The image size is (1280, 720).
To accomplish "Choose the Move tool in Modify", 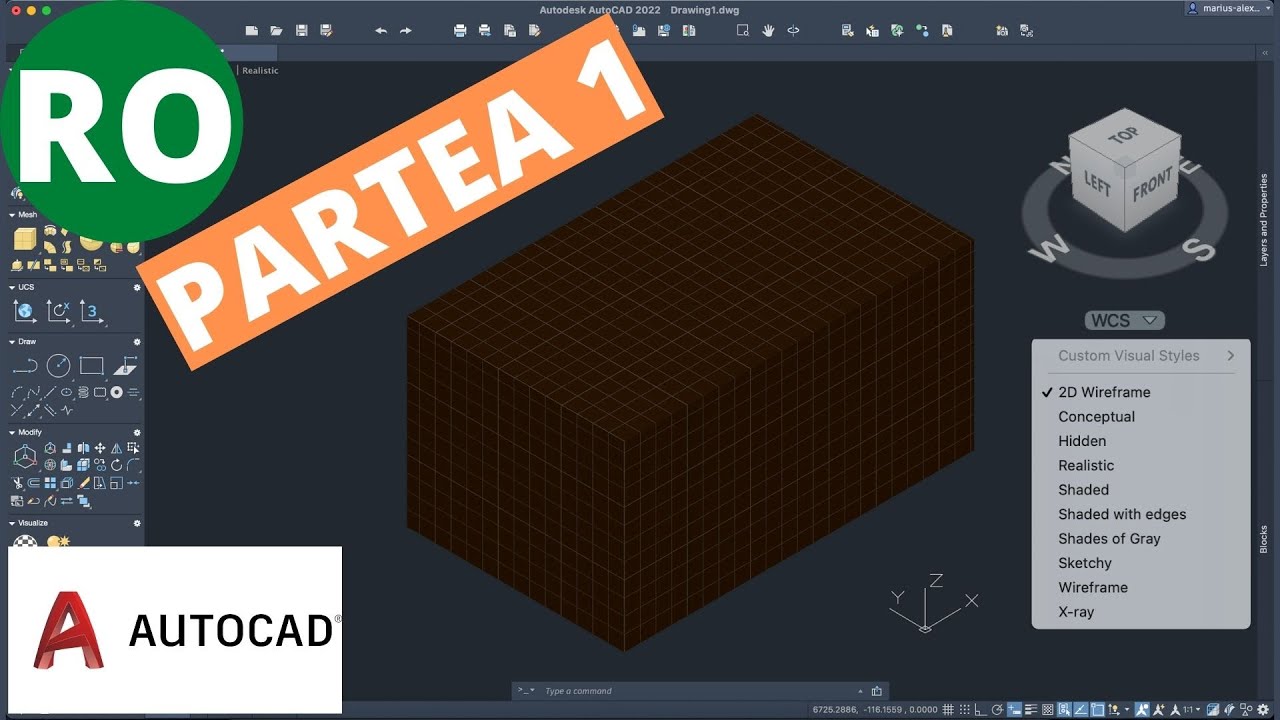I will (x=100, y=447).
